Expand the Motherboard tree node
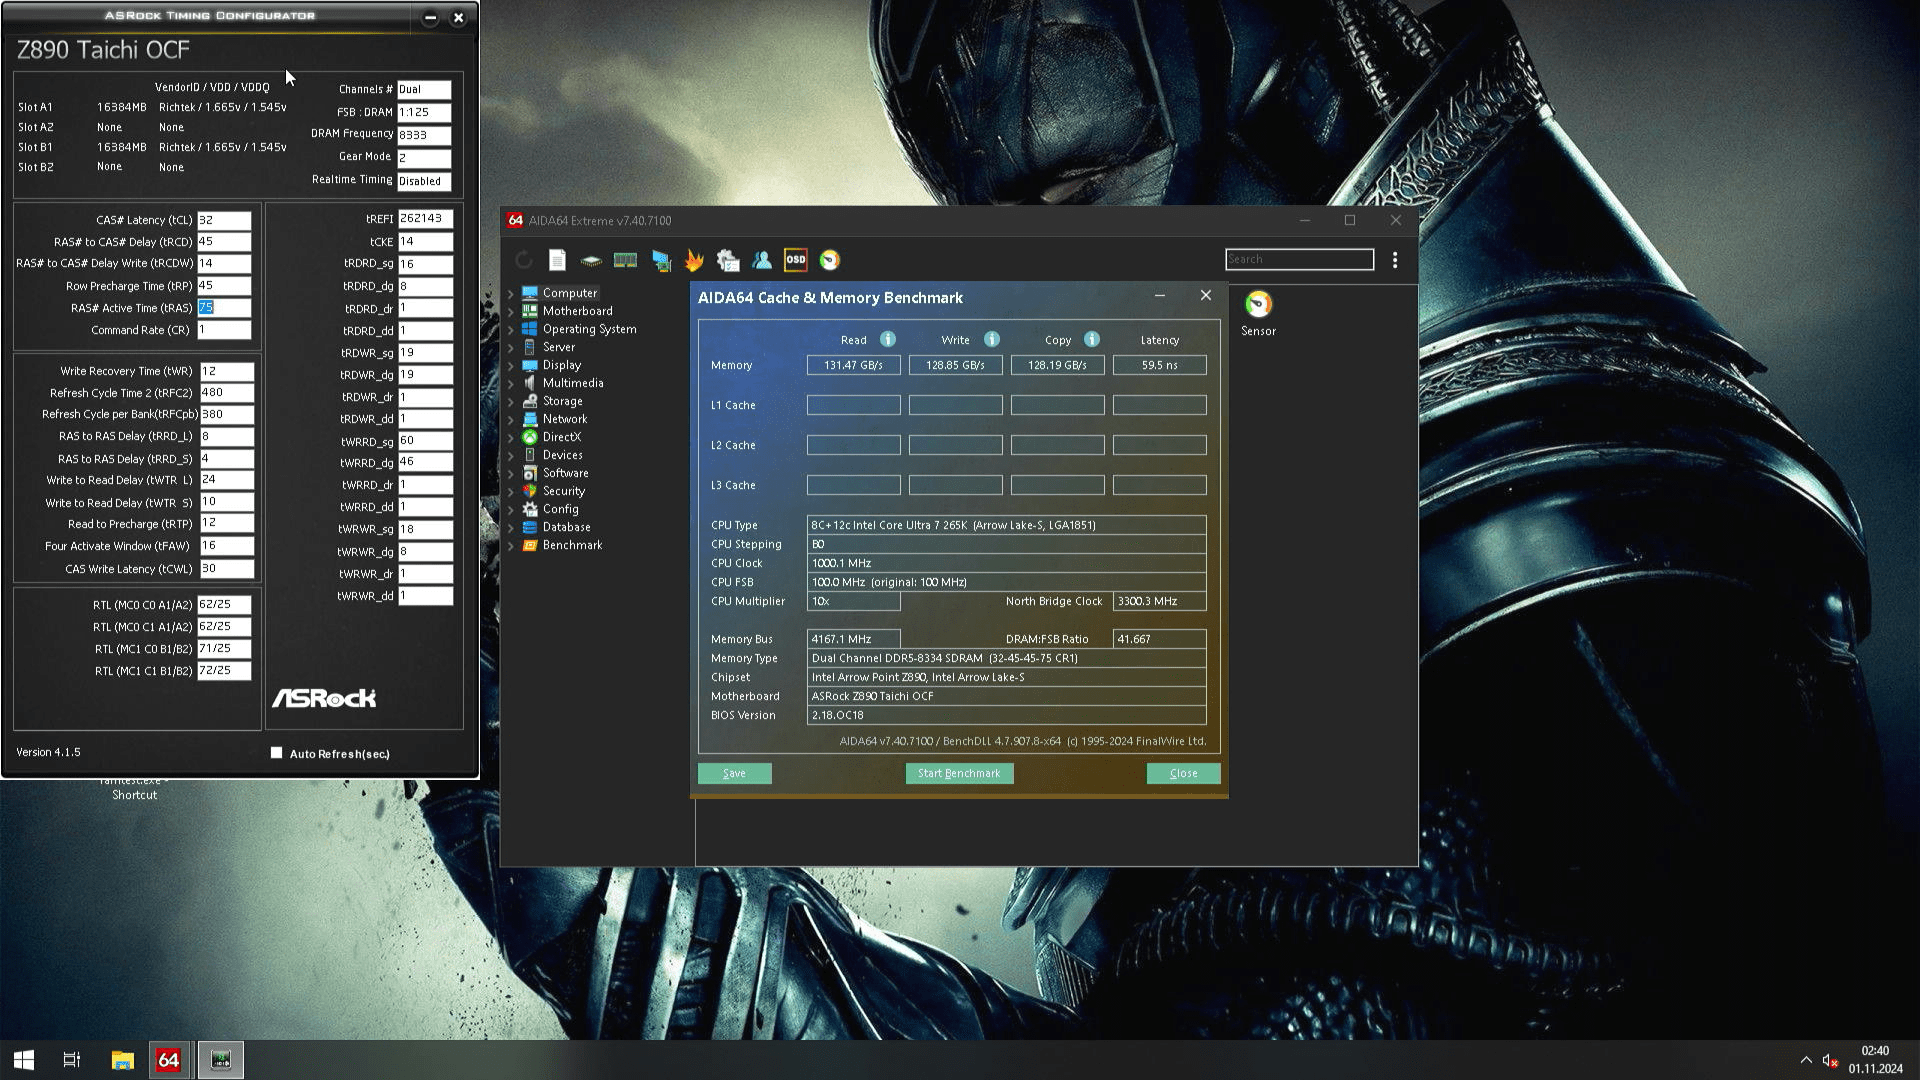 pyautogui.click(x=511, y=312)
